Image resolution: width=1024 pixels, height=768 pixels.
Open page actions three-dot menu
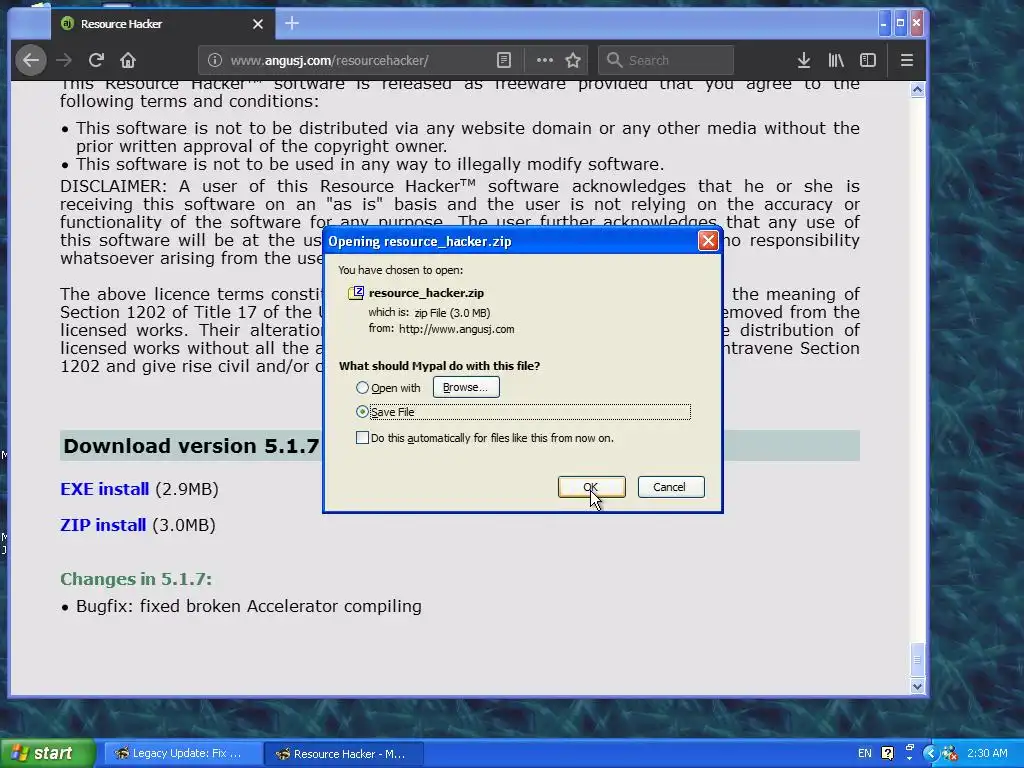pyautogui.click(x=545, y=61)
